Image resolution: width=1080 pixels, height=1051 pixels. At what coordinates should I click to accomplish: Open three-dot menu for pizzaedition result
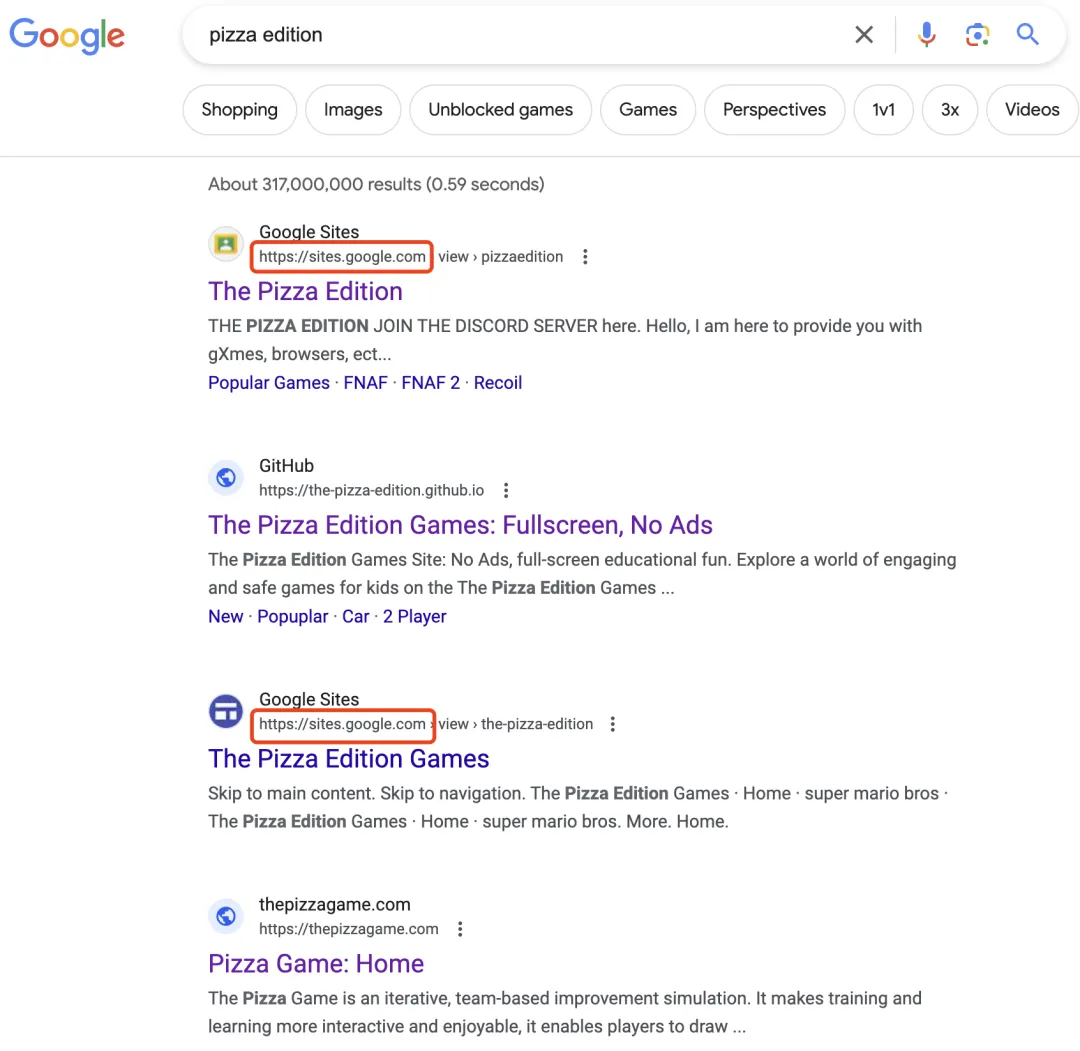tap(585, 257)
